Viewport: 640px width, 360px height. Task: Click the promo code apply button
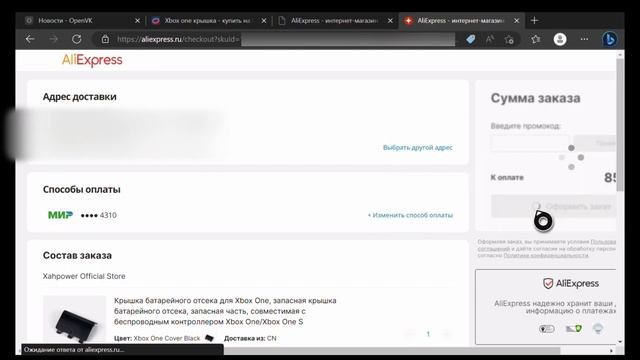click(x=595, y=143)
